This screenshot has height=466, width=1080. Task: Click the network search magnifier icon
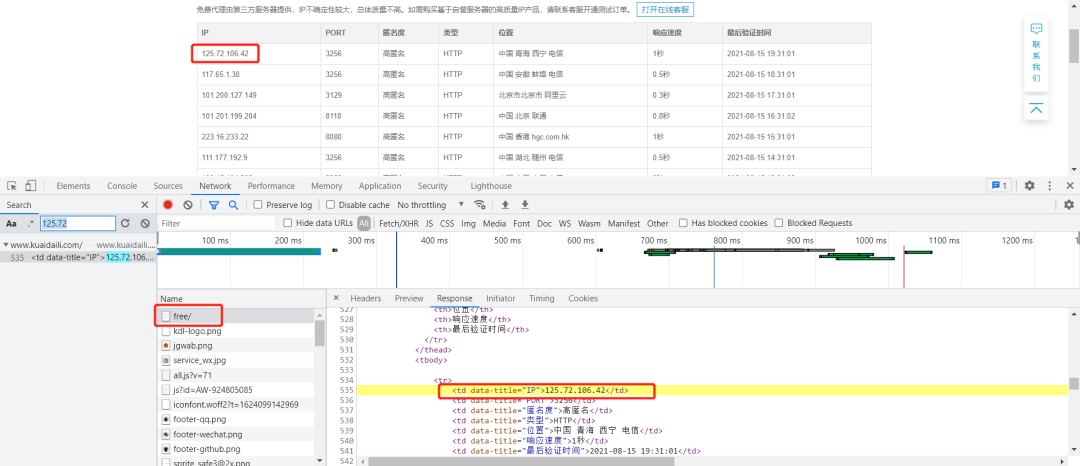233,205
